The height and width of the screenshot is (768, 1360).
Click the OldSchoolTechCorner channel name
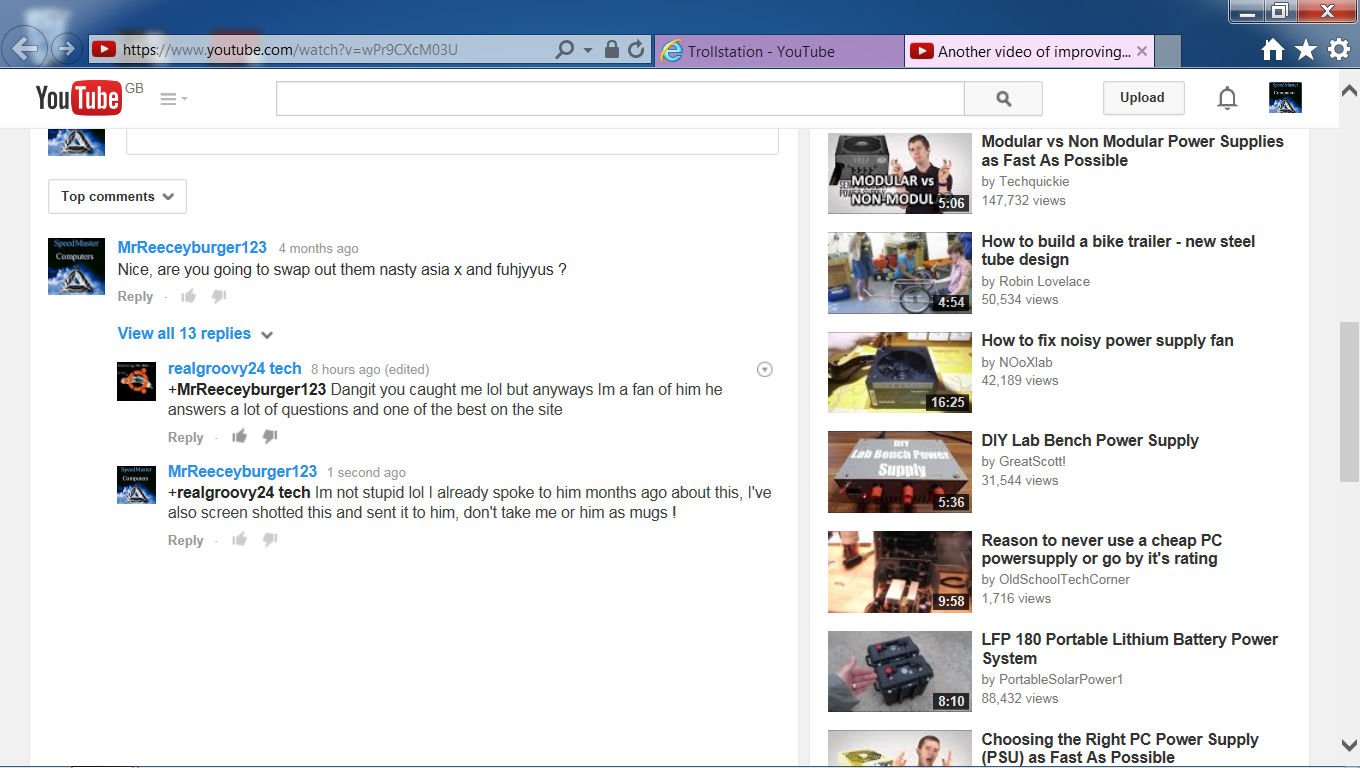coord(1064,580)
